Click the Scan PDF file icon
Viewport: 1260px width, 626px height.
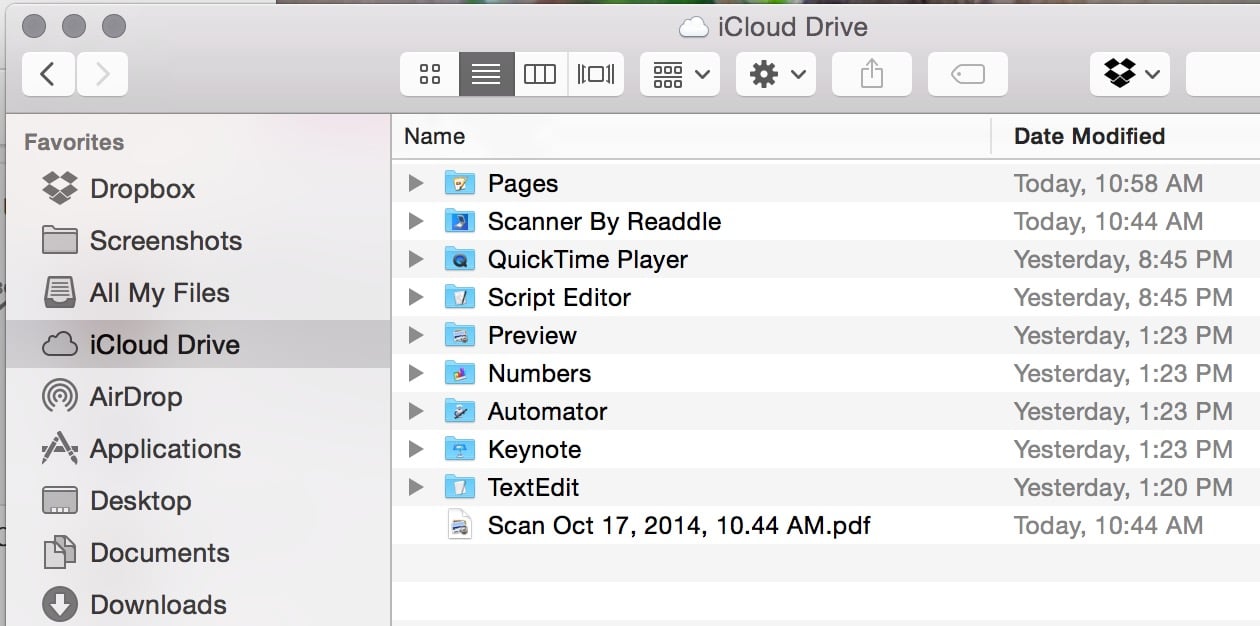(x=459, y=525)
